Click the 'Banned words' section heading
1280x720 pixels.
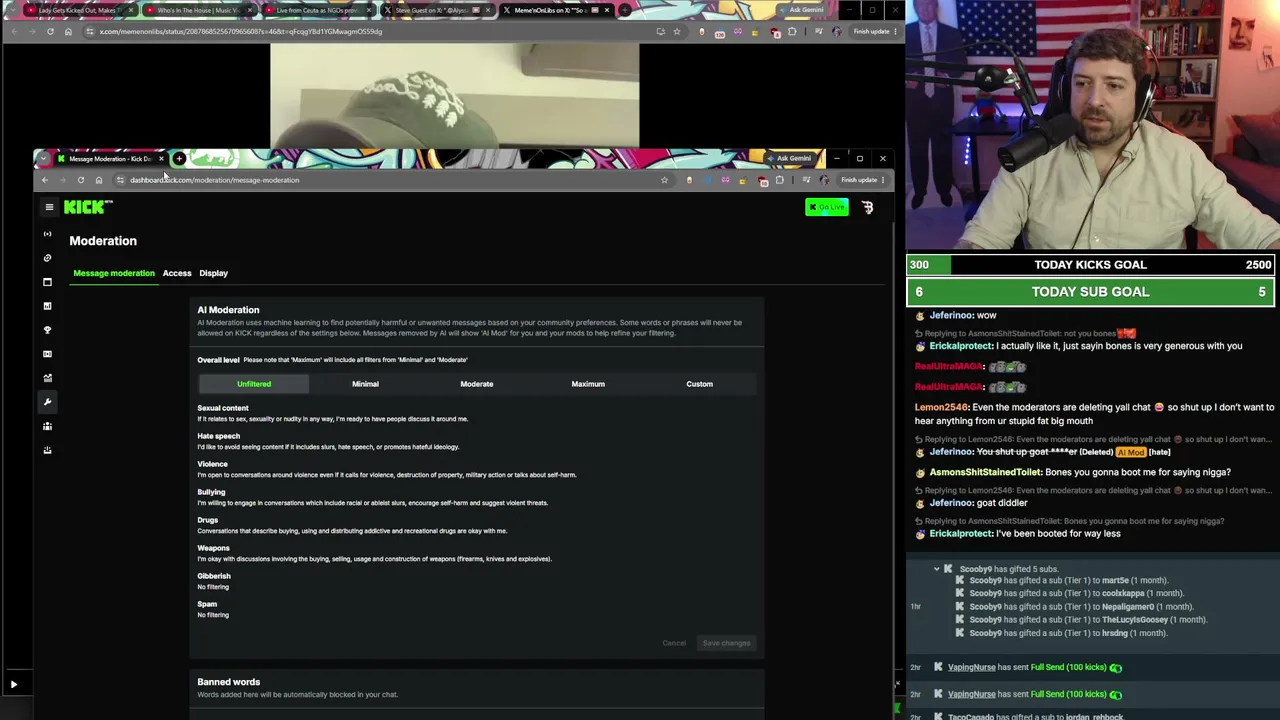(x=228, y=682)
